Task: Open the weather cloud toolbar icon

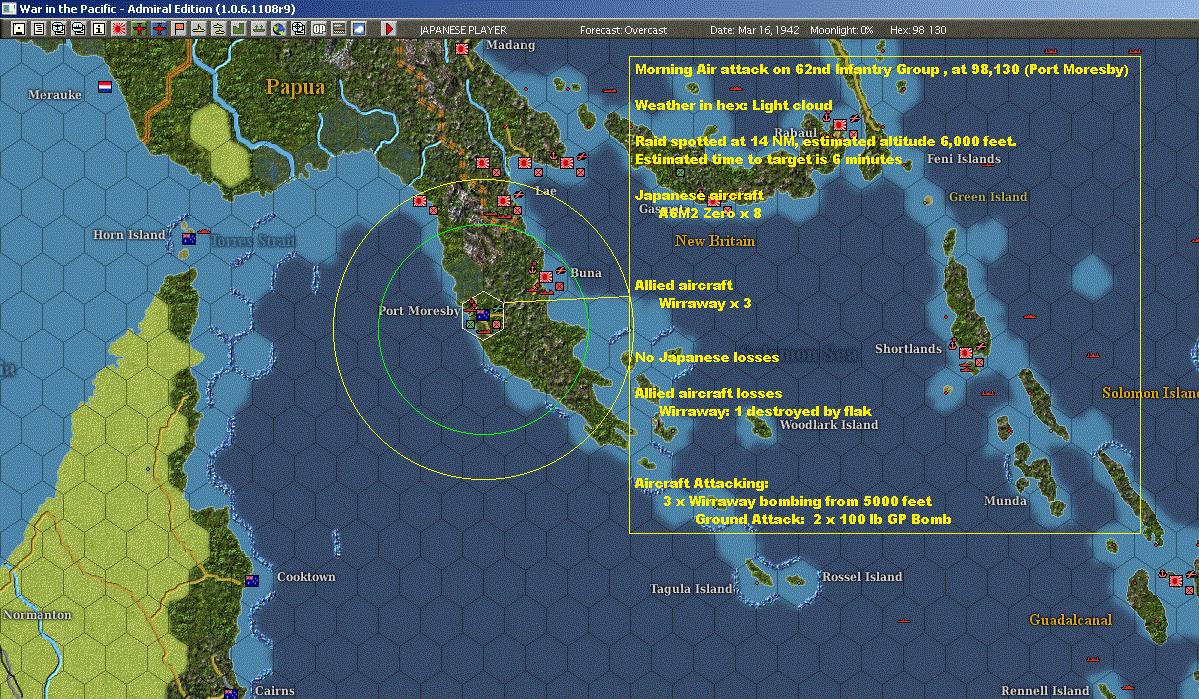Action: [x=359, y=29]
